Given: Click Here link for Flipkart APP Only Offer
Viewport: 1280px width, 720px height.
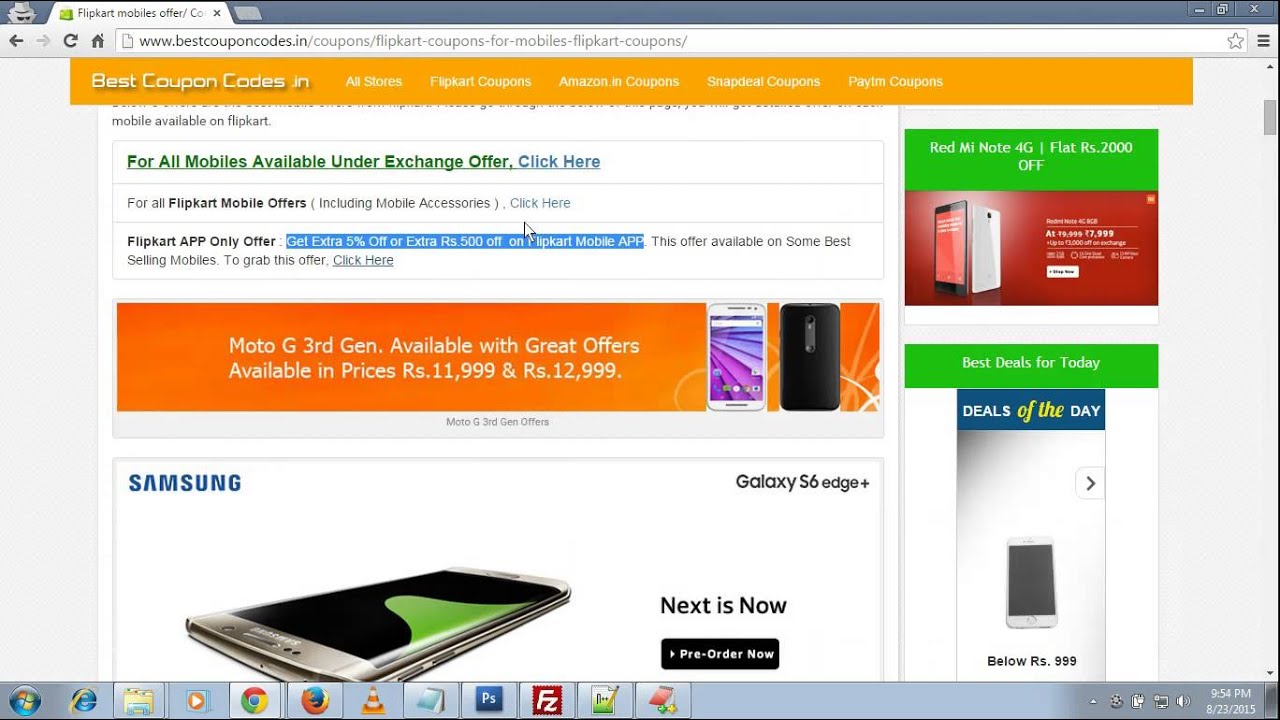Looking at the screenshot, I should 363,260.
